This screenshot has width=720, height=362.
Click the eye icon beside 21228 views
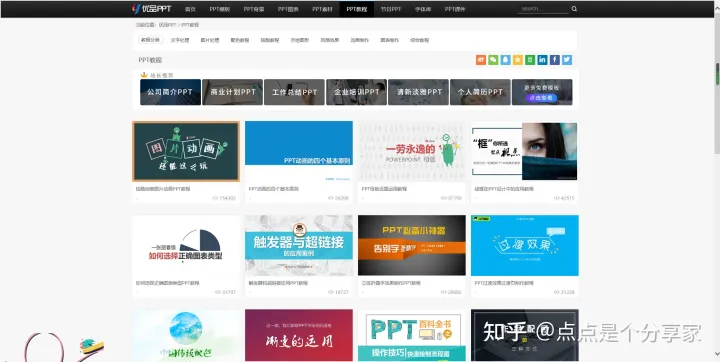556,292
